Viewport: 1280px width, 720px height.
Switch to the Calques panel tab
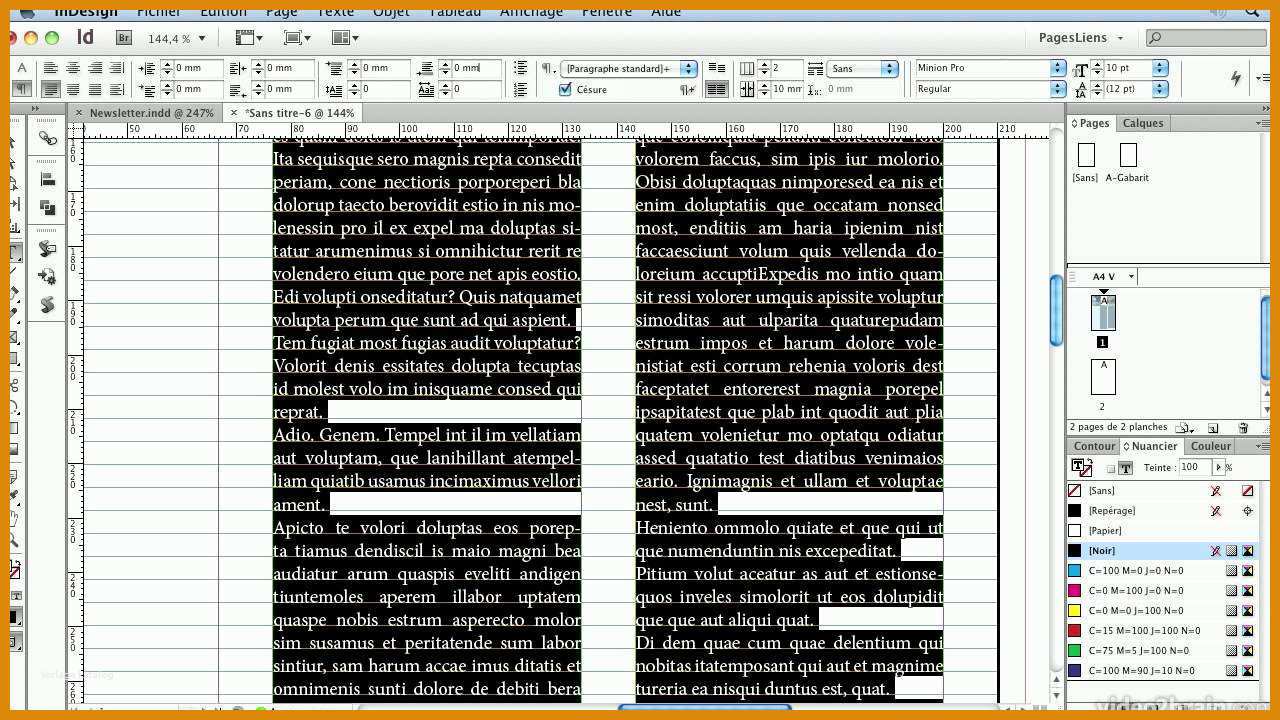pos(1142,123)
